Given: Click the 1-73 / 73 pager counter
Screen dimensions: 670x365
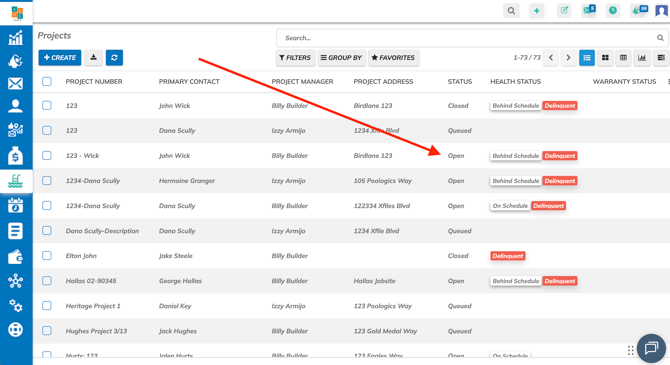Looking at the screenshot, I should tap(527, 58).
